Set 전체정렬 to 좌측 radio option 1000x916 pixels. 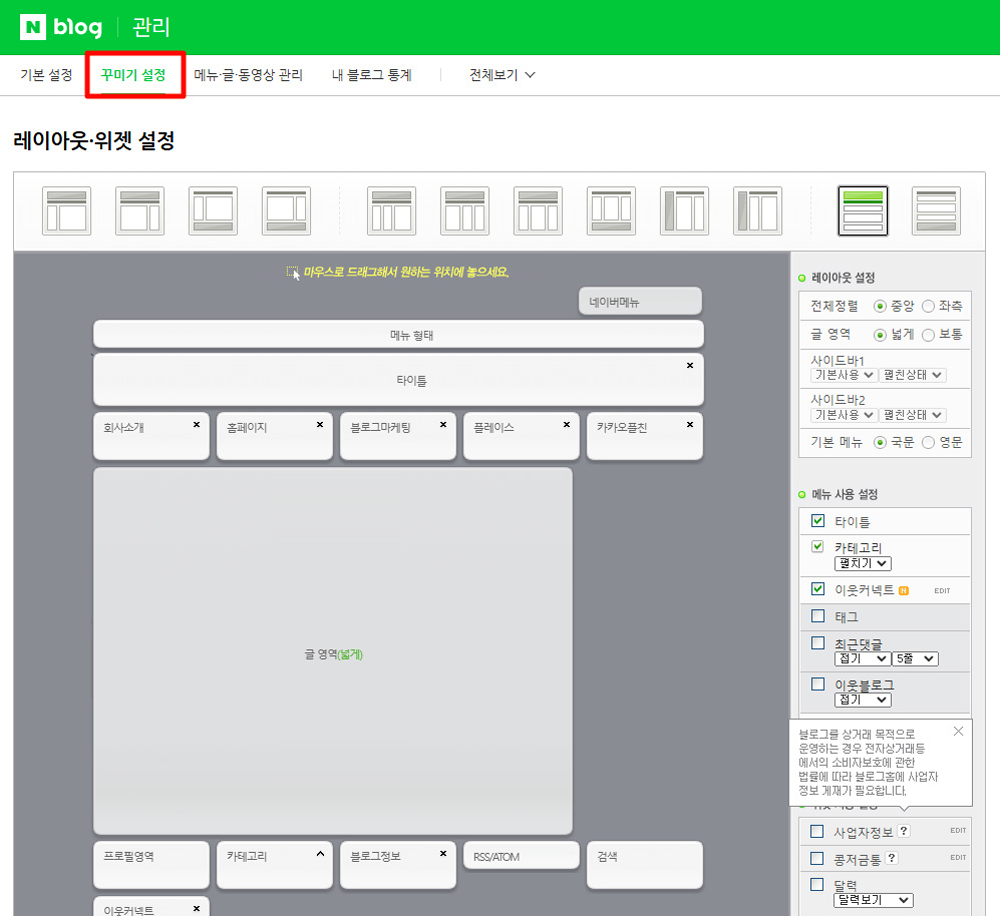pyautogui.click(x=928, y=306)
